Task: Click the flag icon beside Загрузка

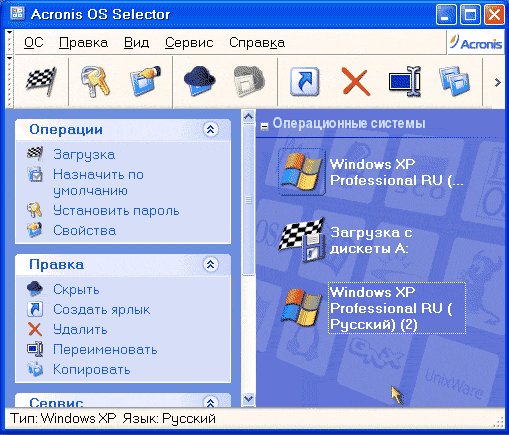Action: click(x=35, y=154)
